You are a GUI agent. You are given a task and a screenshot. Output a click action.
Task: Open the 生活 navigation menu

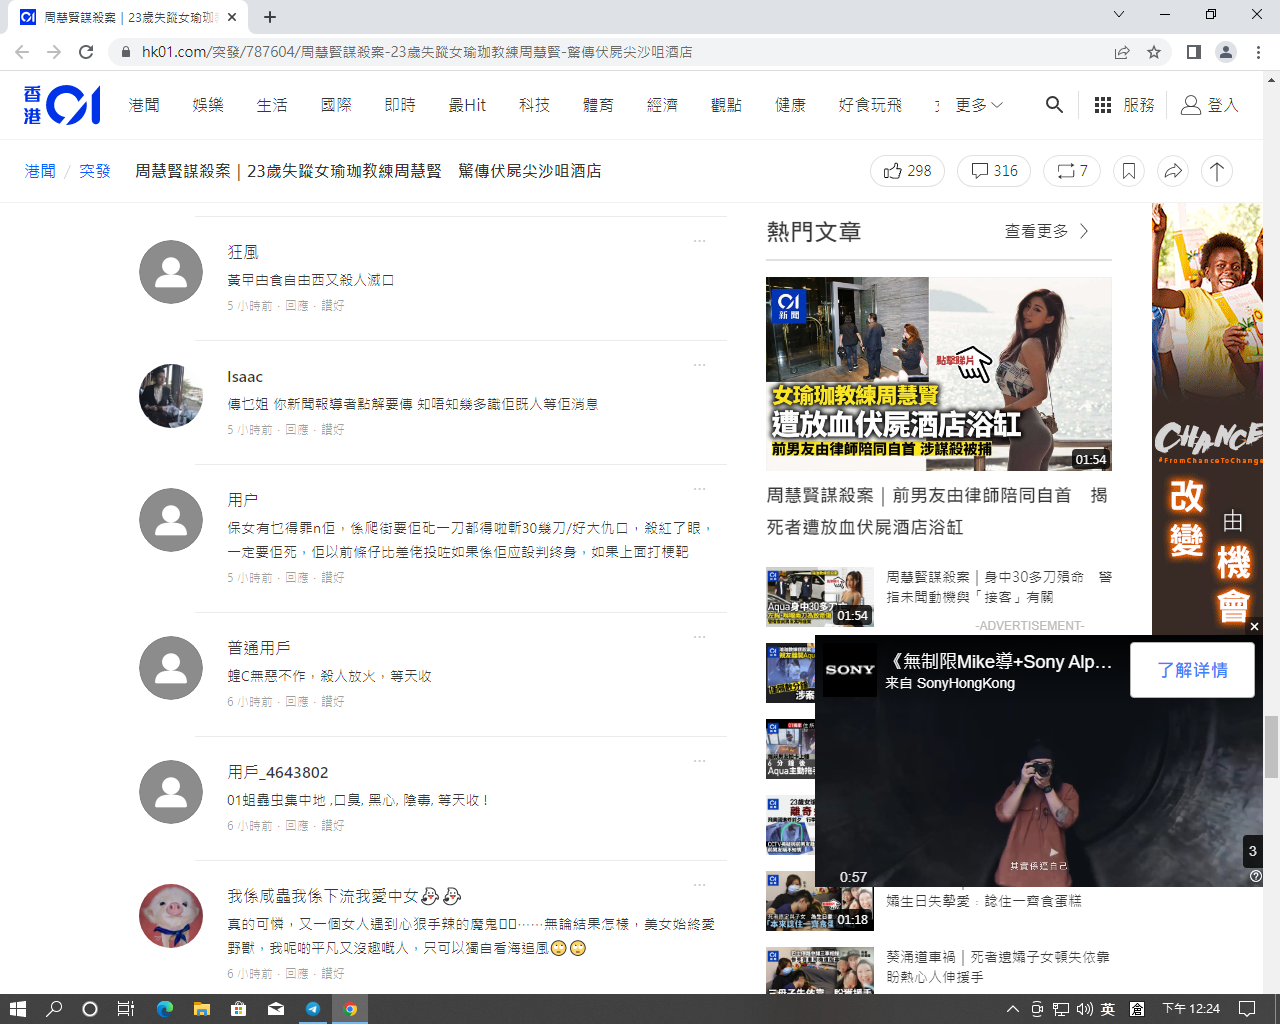coord(272,105)
